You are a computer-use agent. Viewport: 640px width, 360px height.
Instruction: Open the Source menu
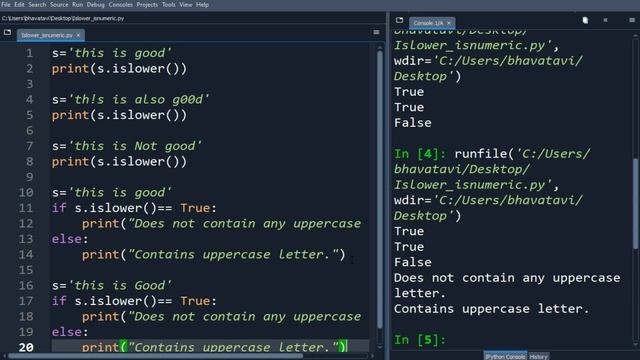[59, 4]
